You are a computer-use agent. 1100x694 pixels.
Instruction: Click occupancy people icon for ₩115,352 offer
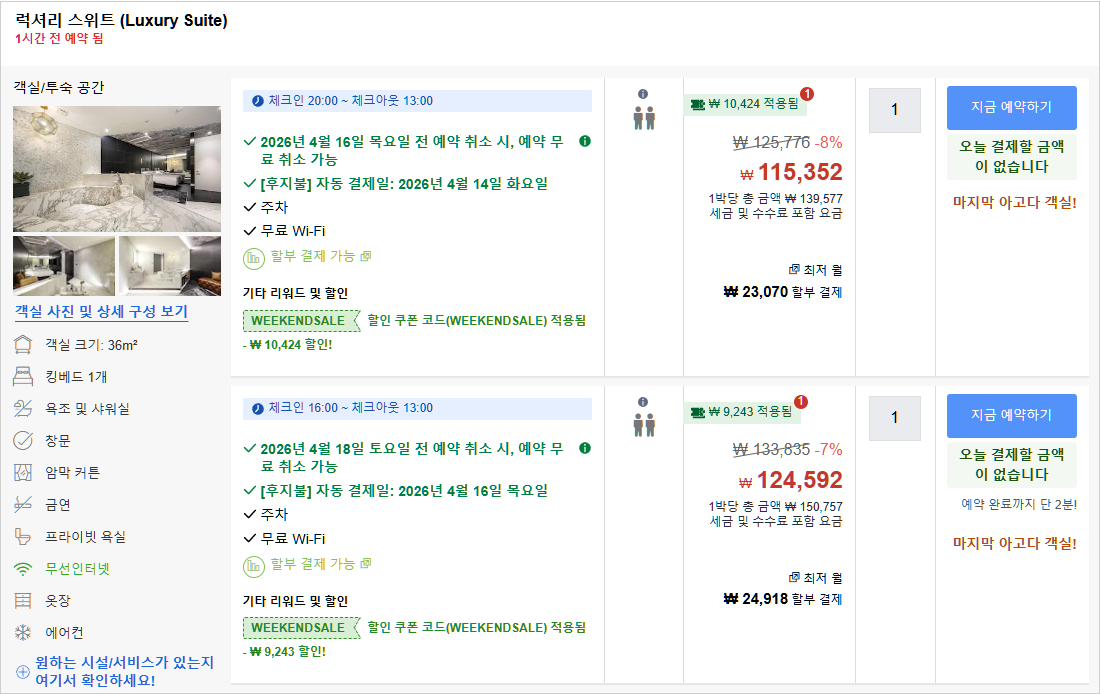[x=644, y=118]
